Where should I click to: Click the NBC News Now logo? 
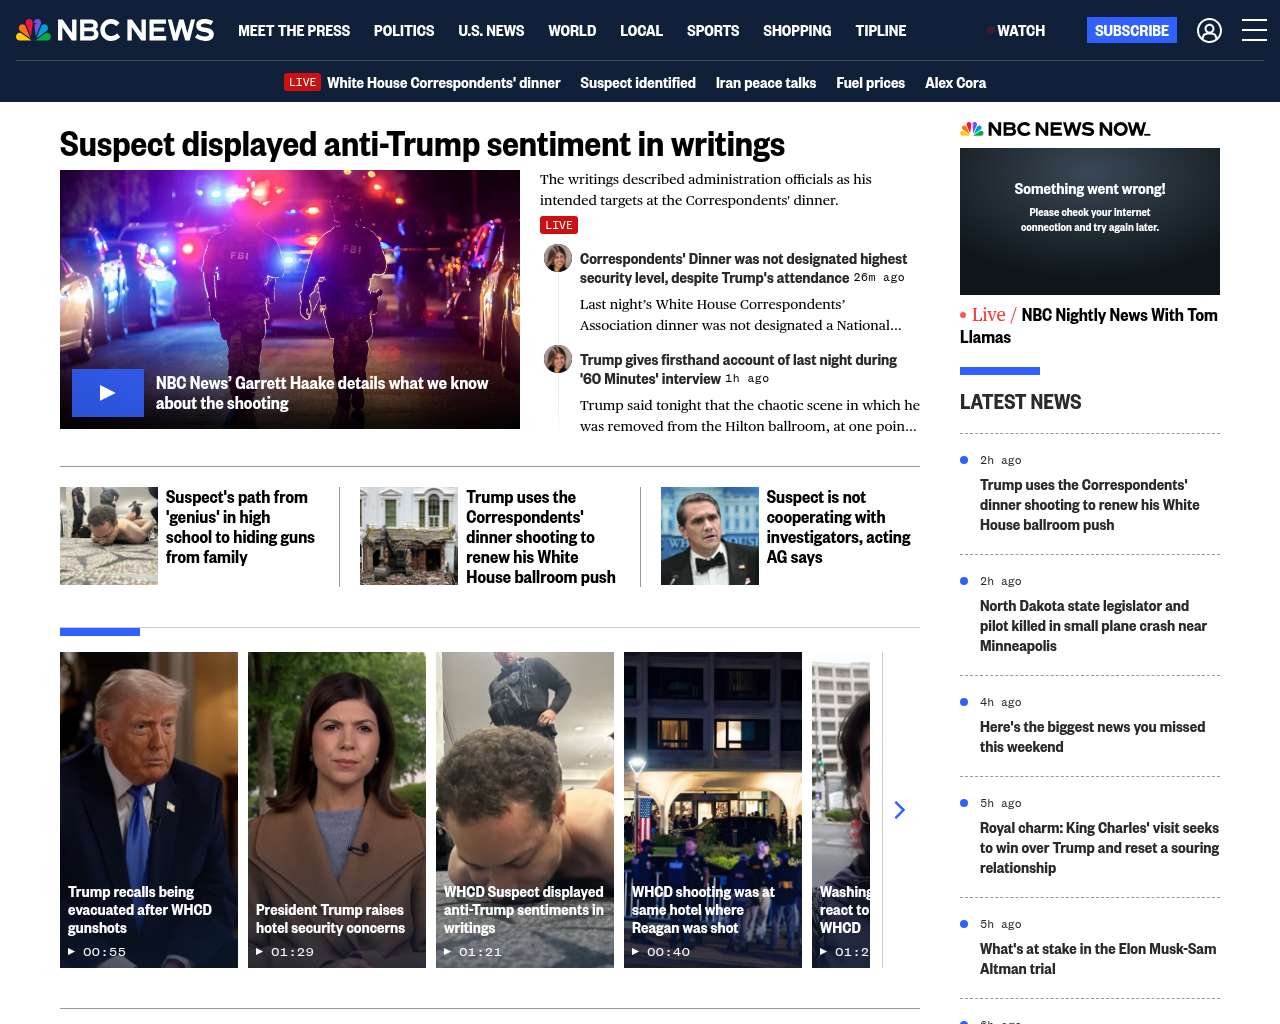(1055, 129)
